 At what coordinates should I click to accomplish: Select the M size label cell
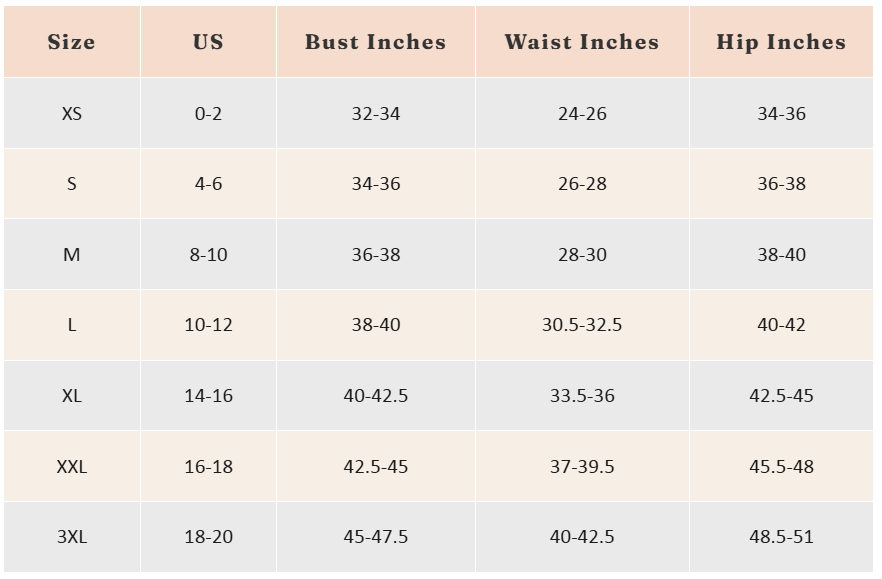pos(71,255)
